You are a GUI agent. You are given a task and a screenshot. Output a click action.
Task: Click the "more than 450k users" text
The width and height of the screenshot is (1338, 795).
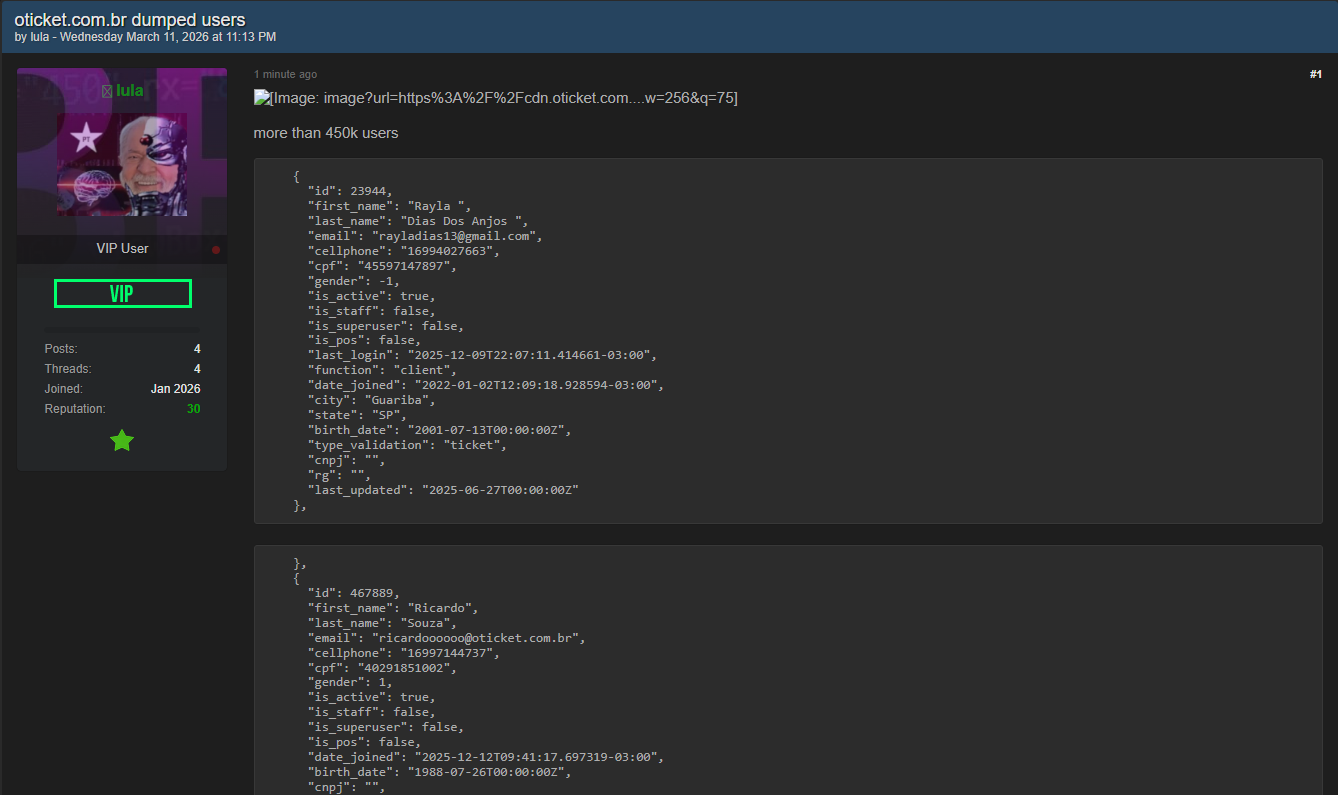326,133
